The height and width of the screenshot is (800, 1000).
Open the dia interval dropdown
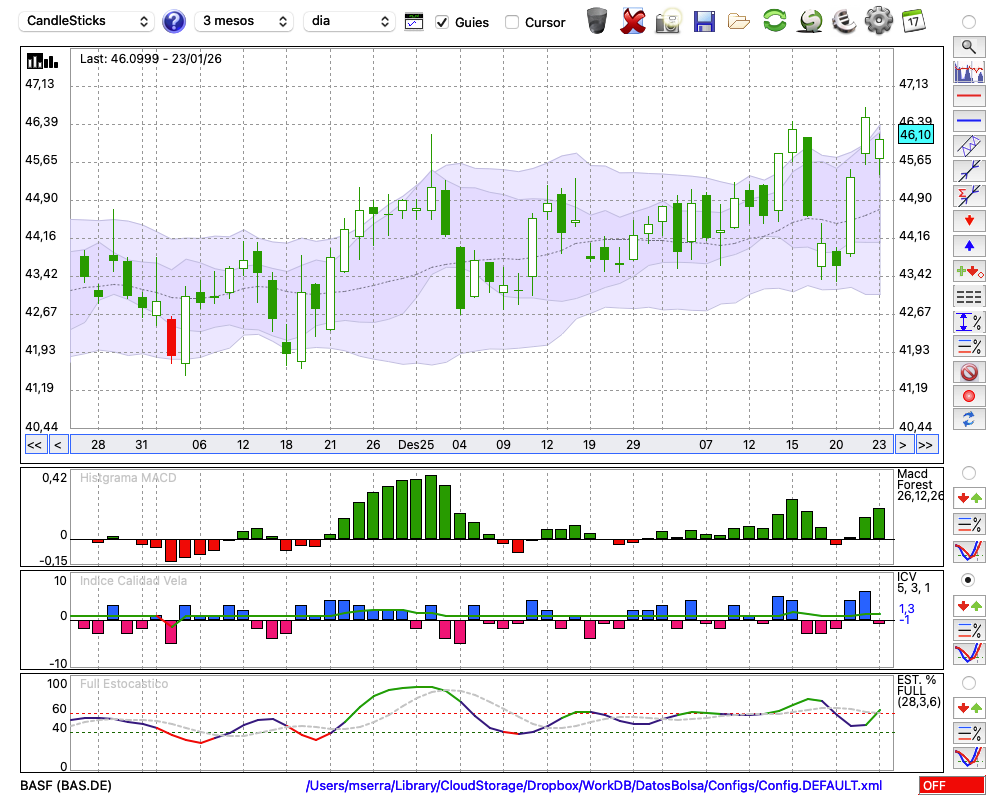click(350, 21)
